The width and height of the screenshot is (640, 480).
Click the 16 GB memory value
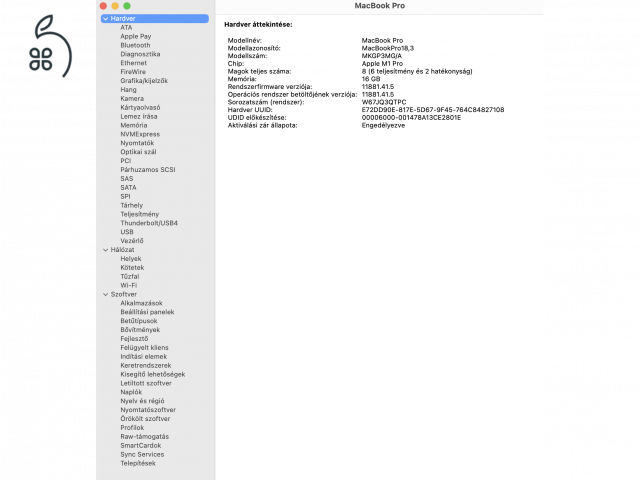[x=371, y=79]
